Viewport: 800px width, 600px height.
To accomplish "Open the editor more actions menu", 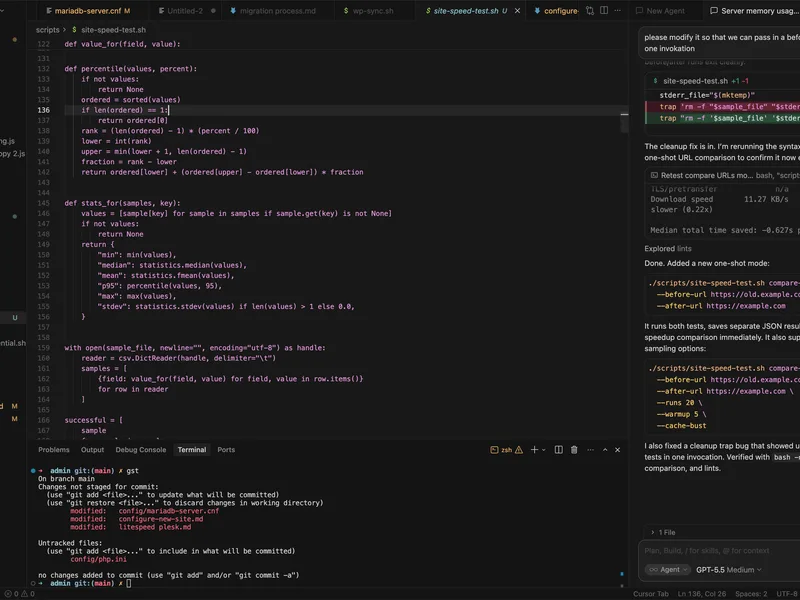I will pos(618,11).
